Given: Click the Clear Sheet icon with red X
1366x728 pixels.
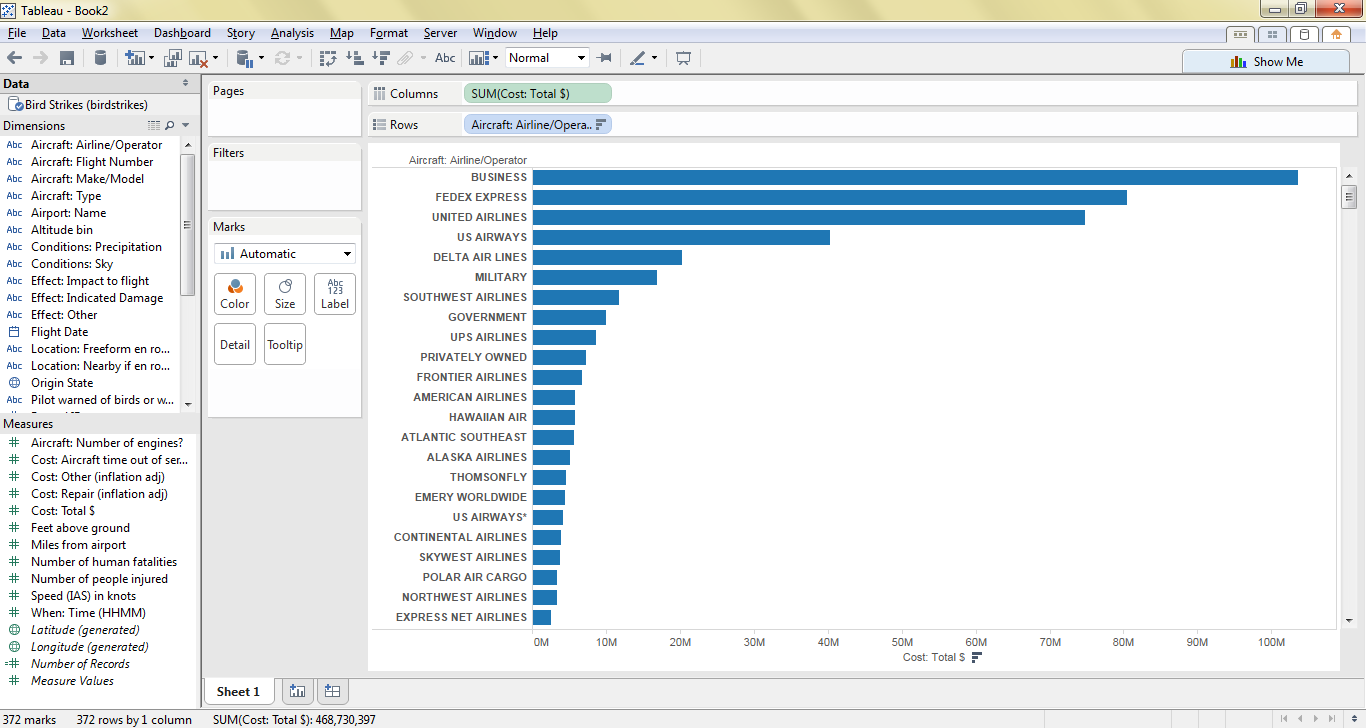Looking at the screenshot, I should click(x=198, y=58).
